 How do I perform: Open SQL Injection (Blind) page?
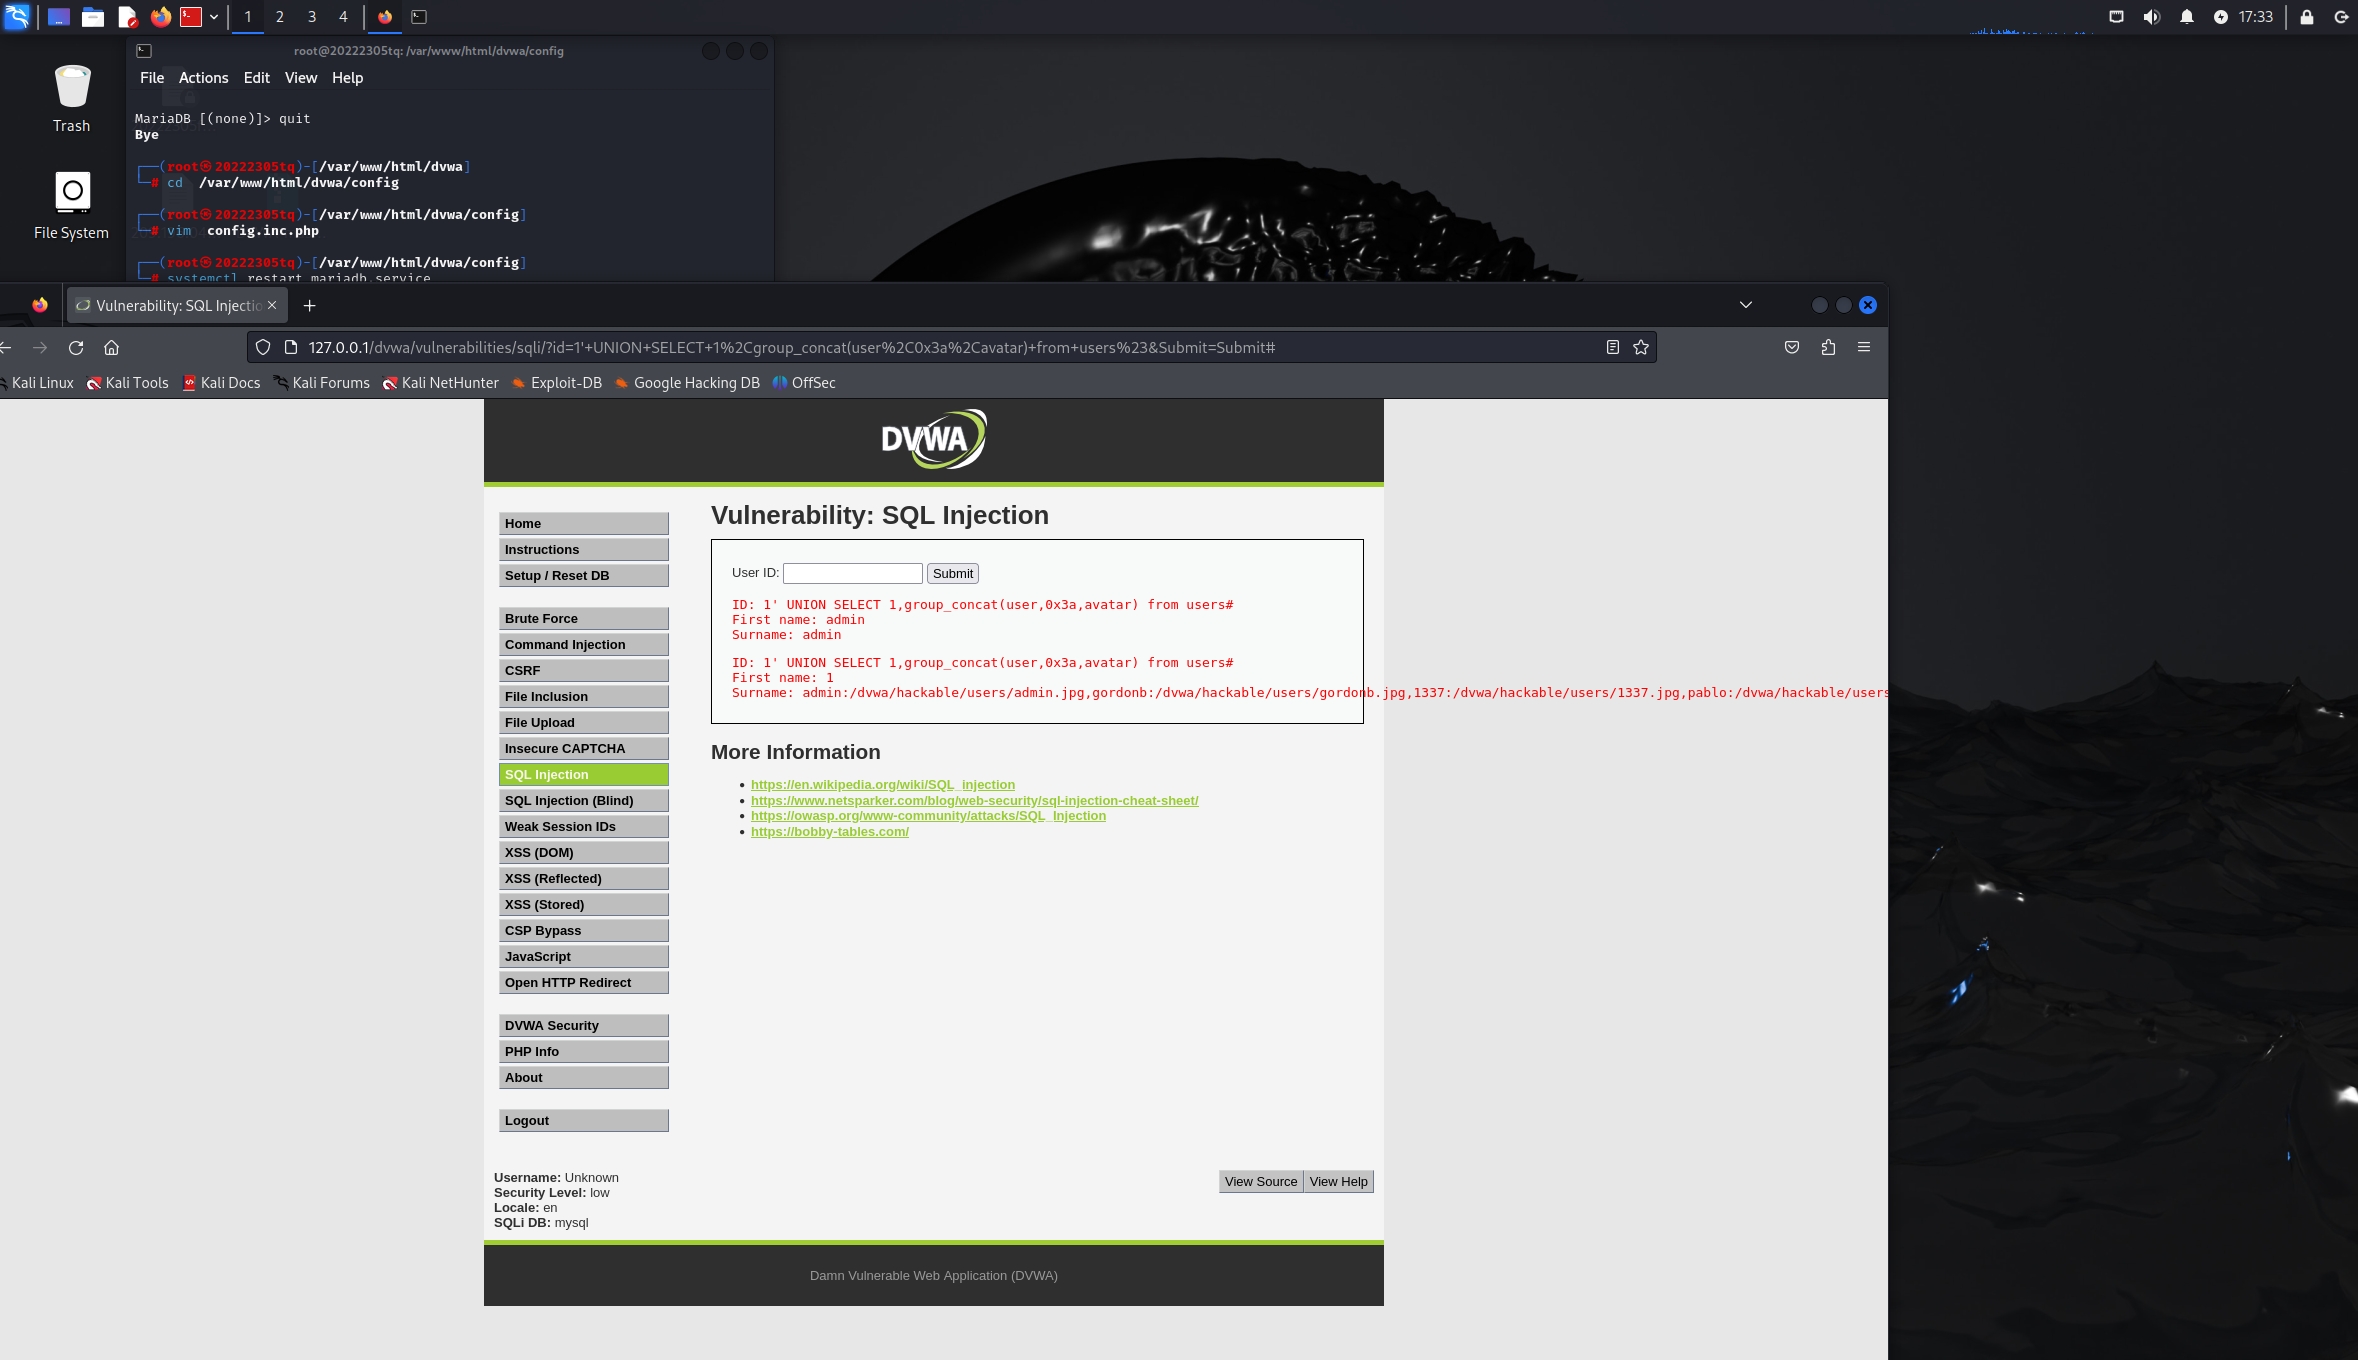point(584,801)
